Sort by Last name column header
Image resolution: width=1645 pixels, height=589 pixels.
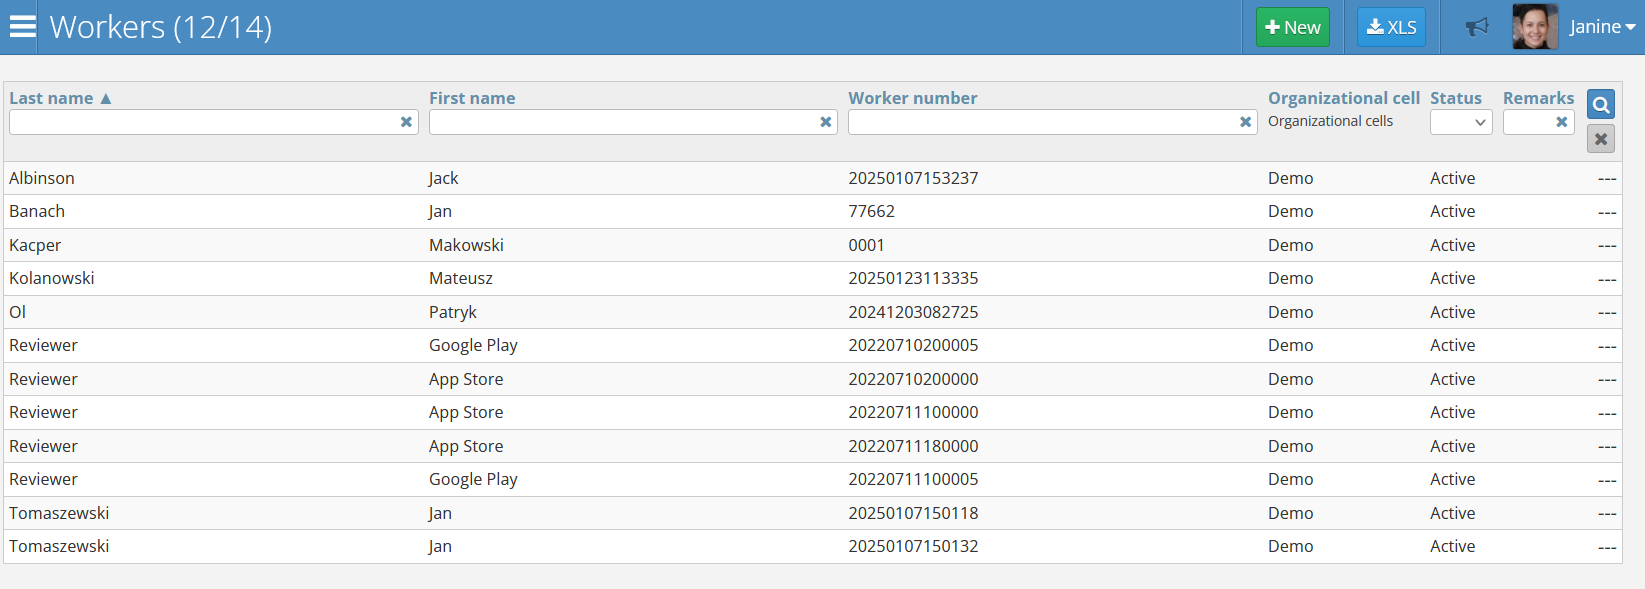pos(52,98)
